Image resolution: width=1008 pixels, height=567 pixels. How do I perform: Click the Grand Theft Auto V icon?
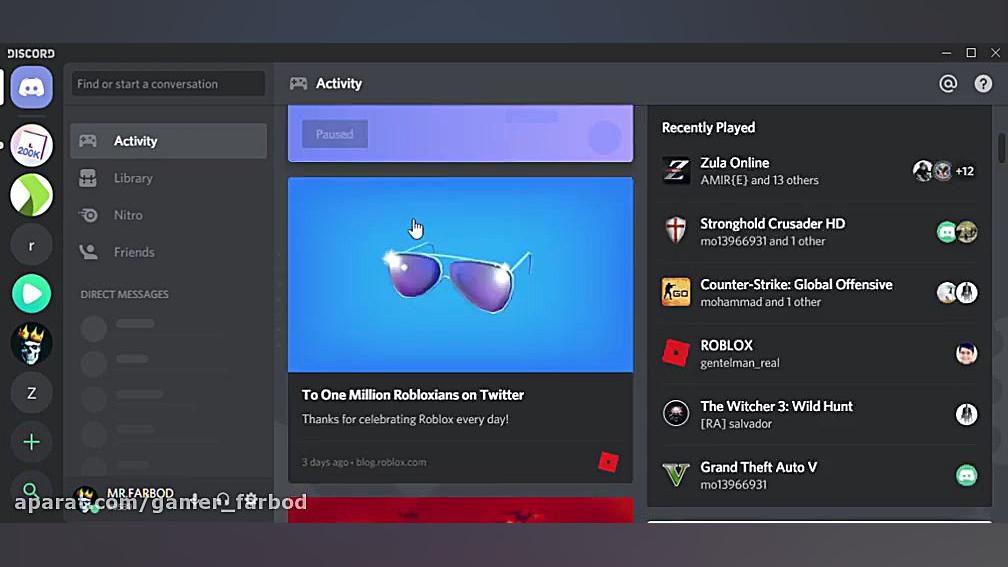click(676, 475)
